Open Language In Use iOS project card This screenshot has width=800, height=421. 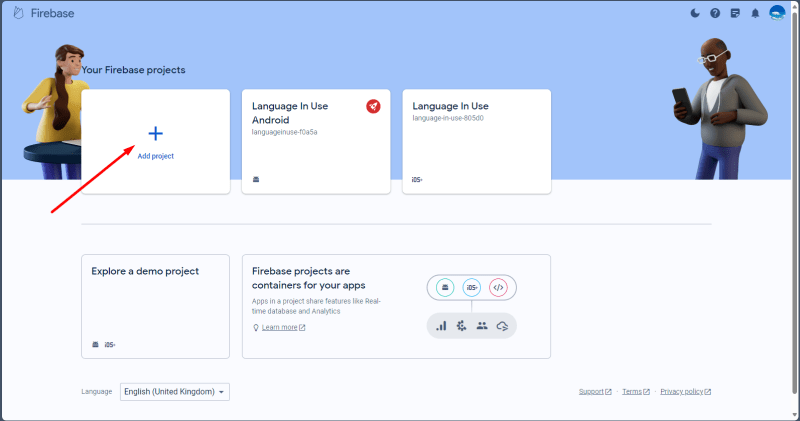click(477, 141)
